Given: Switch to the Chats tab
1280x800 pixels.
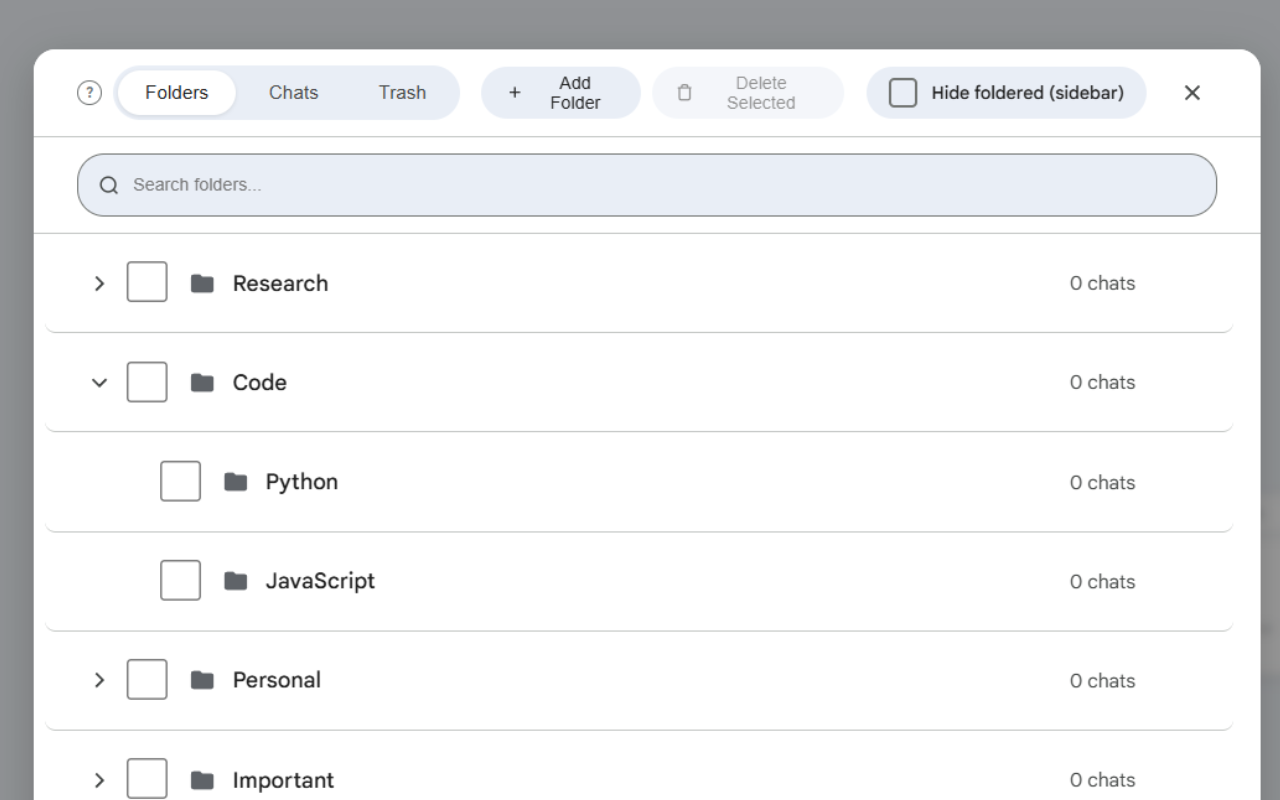Looking at the screenshot, I should 293,93.
